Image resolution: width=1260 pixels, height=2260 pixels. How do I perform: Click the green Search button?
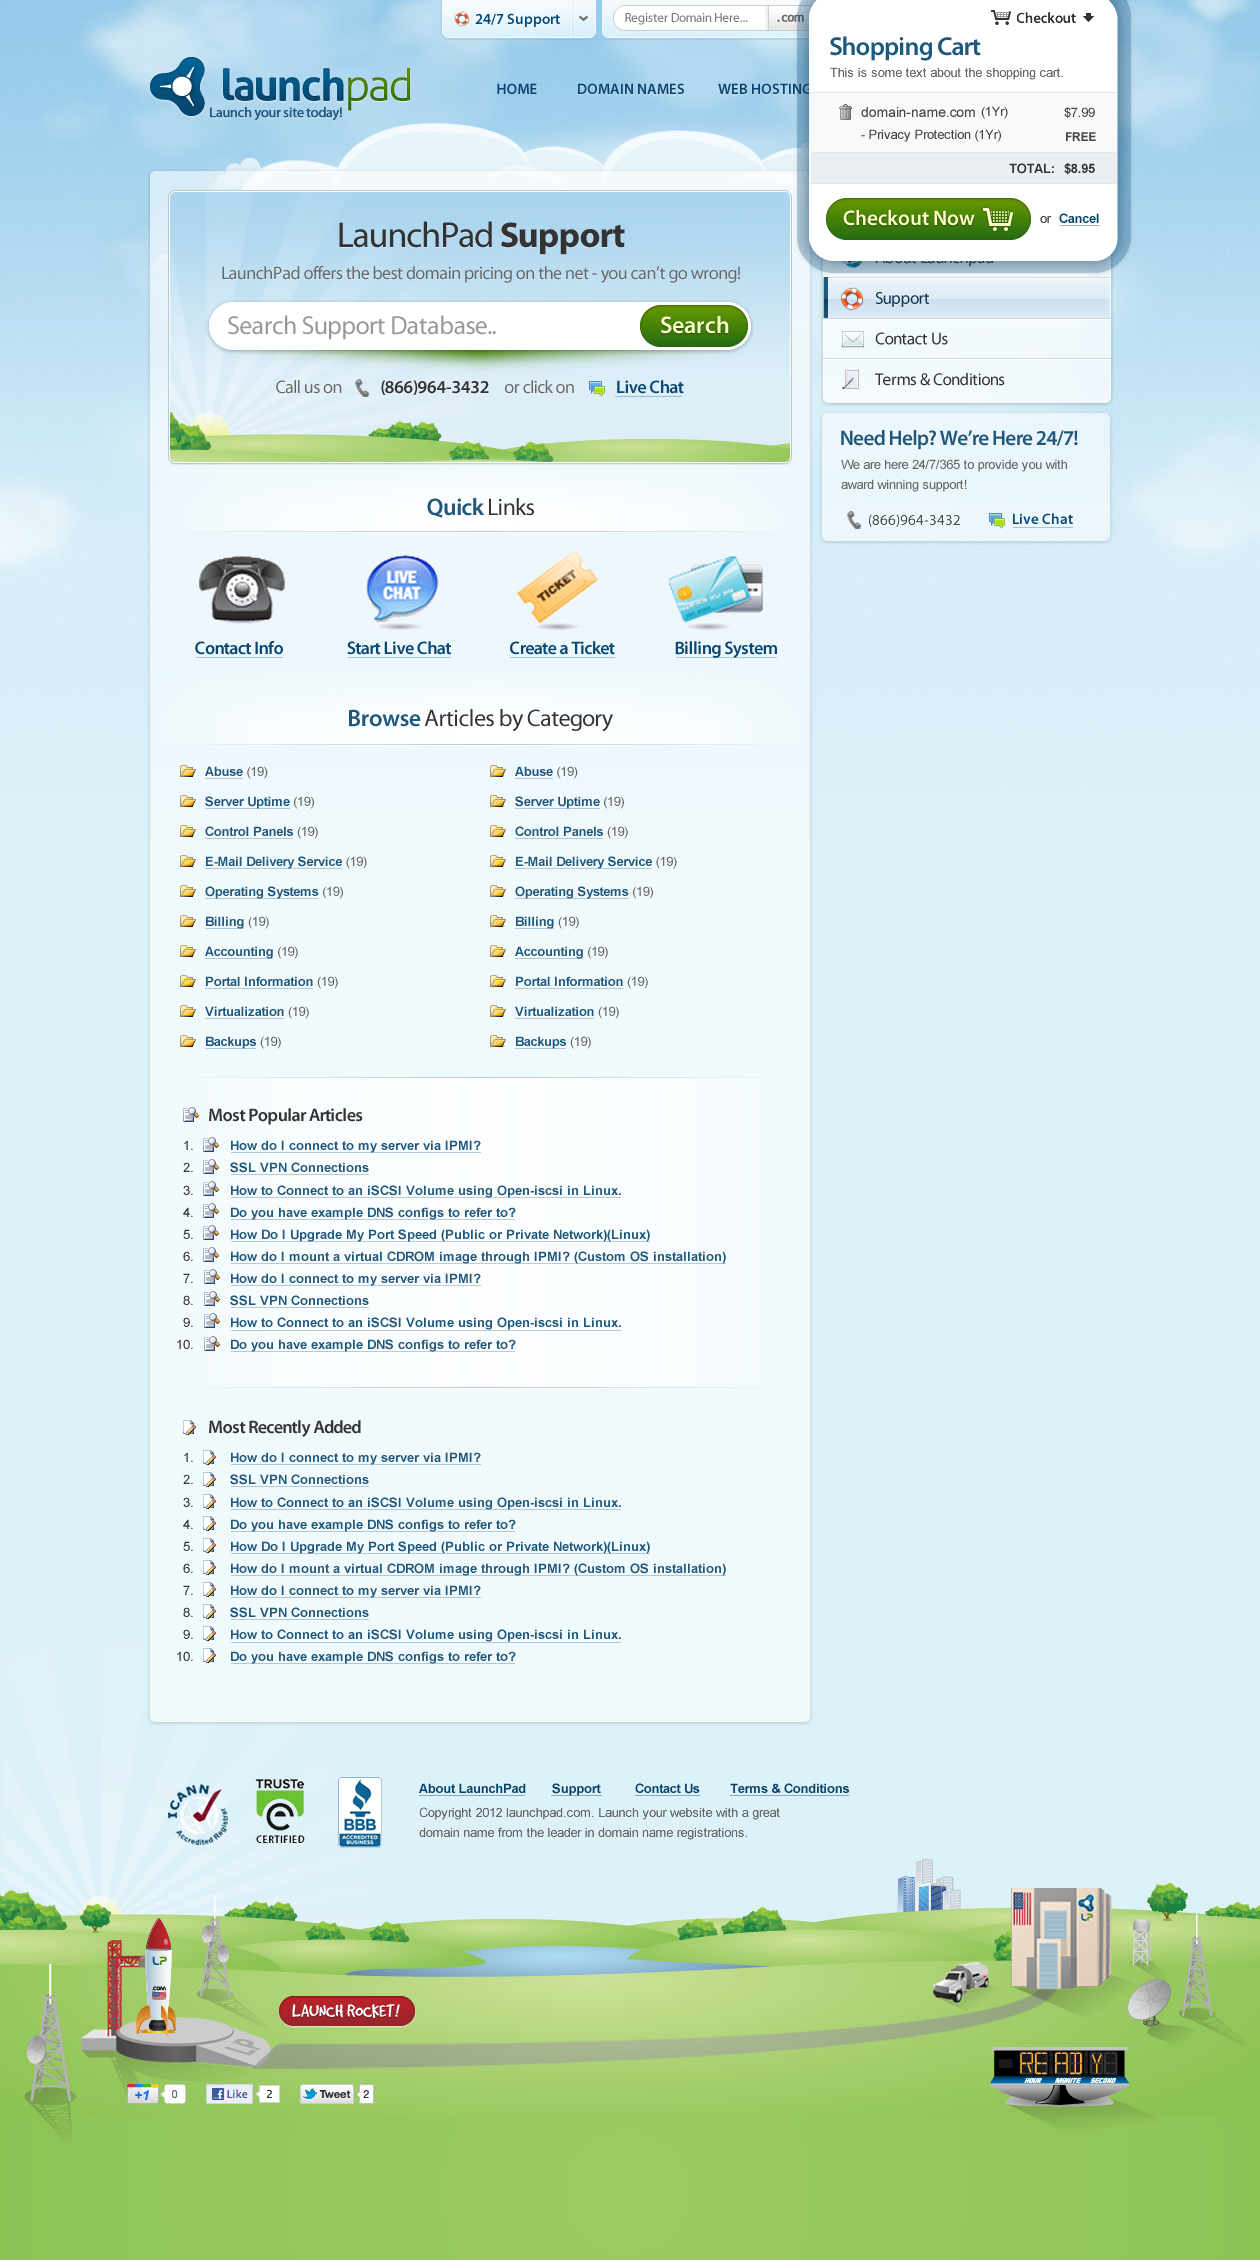pyautogui.click(x=694, y=326)
